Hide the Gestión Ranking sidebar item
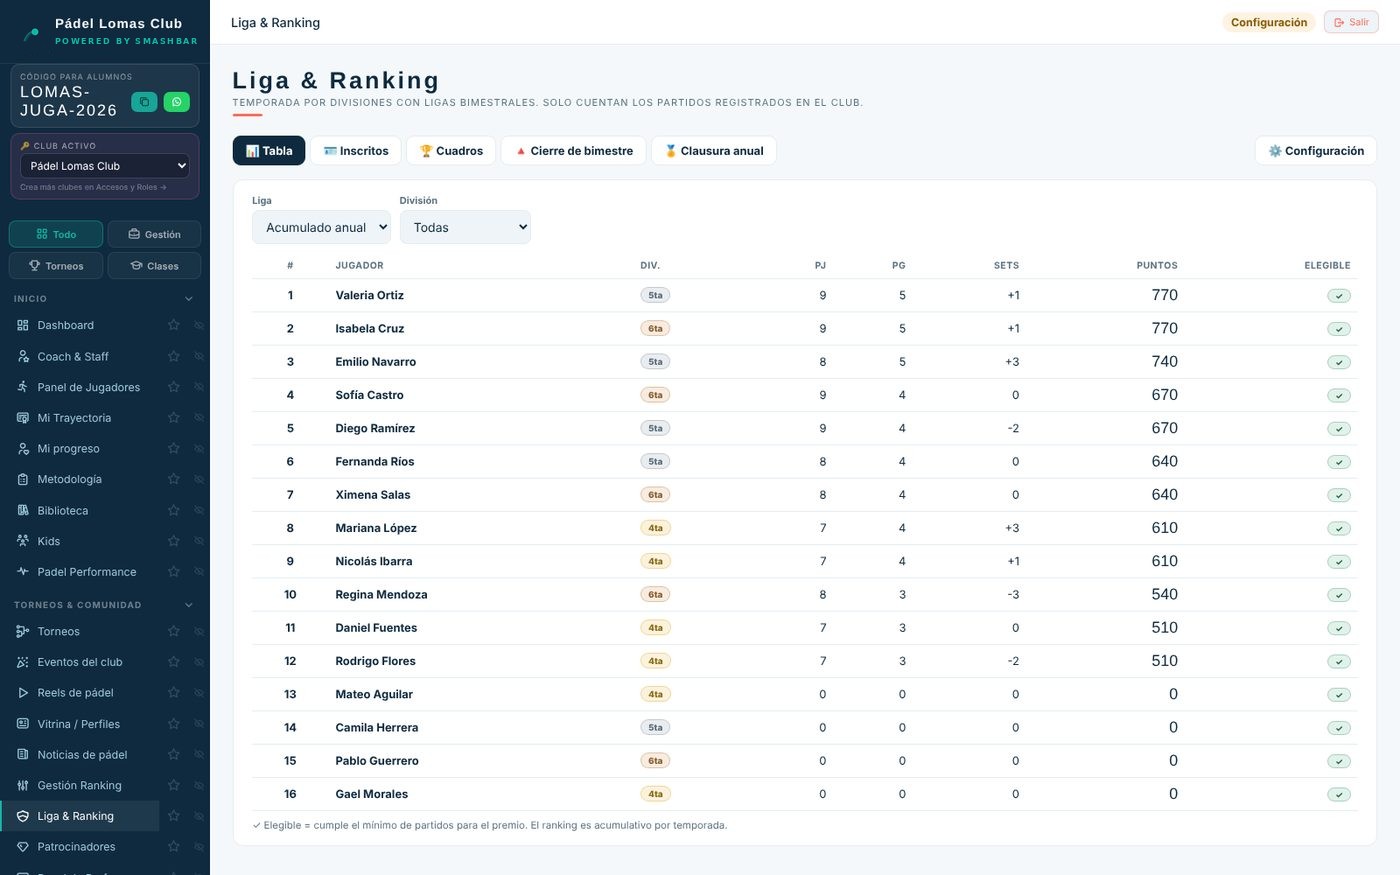Viewport: 1400px width, 875px height. pos(199,785)
